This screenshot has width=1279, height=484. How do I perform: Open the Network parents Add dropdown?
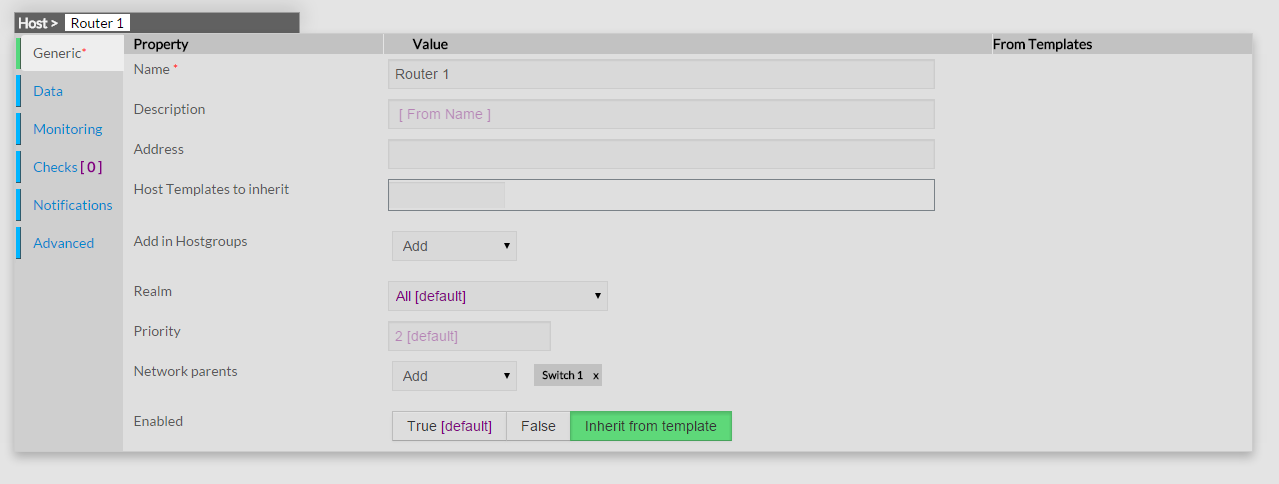[454, 376]
